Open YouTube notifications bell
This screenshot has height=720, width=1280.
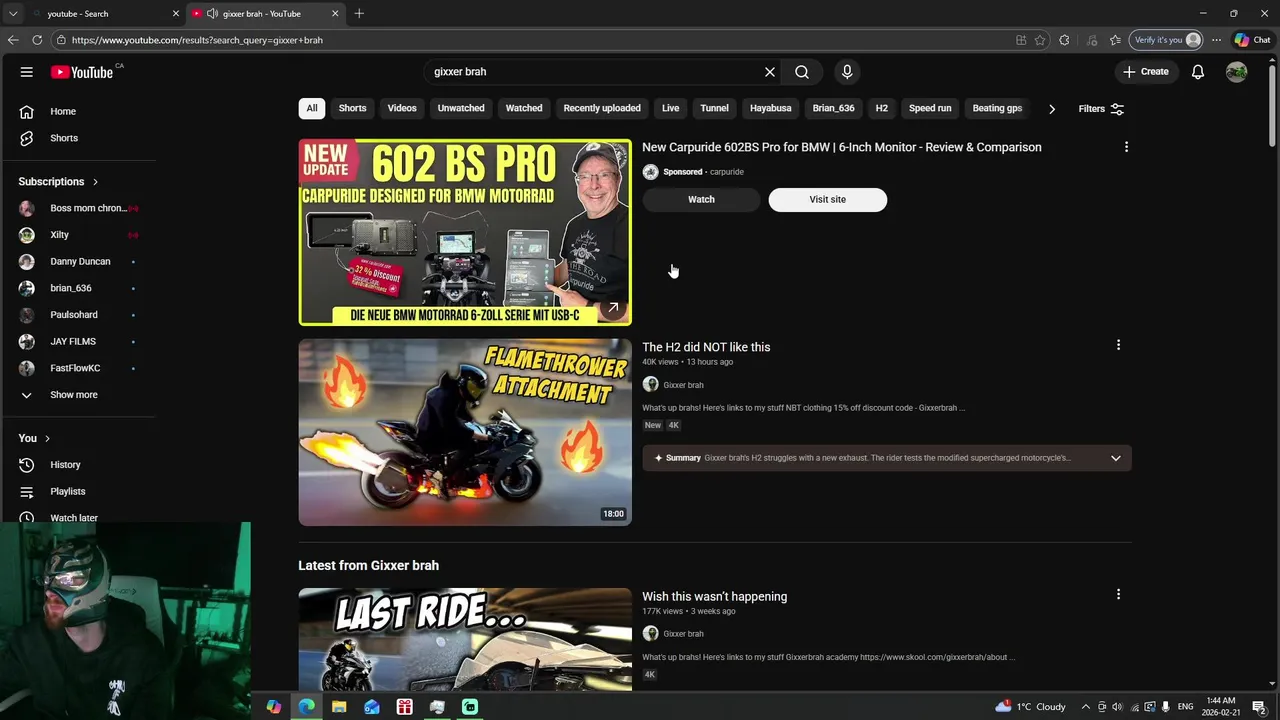click(x=1198, y=72)
